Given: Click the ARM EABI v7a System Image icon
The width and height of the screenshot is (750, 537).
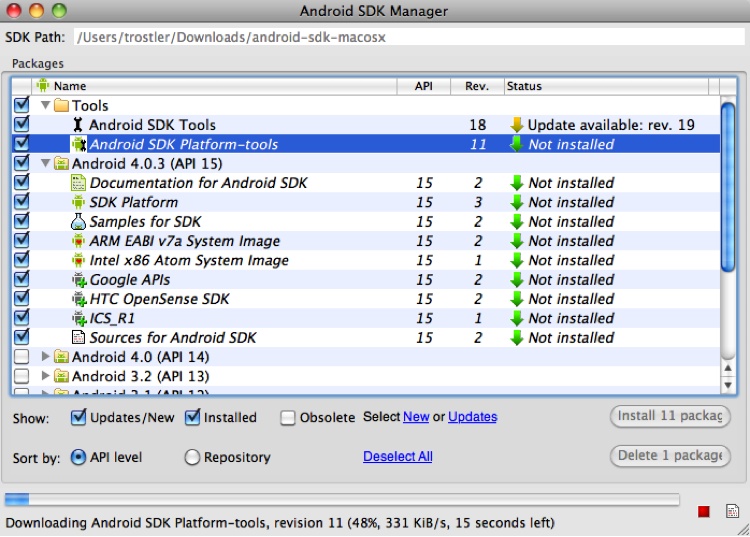Looking at the screenshot, I should tap(78, 241).
